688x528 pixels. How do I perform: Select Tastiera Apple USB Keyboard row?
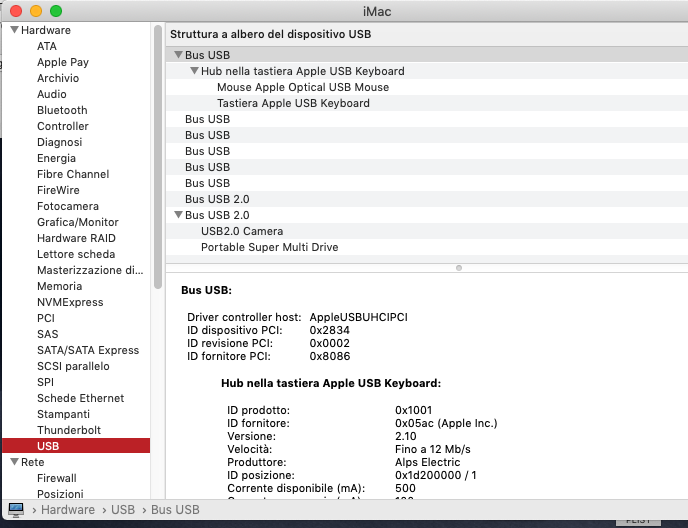click(426, 103)
